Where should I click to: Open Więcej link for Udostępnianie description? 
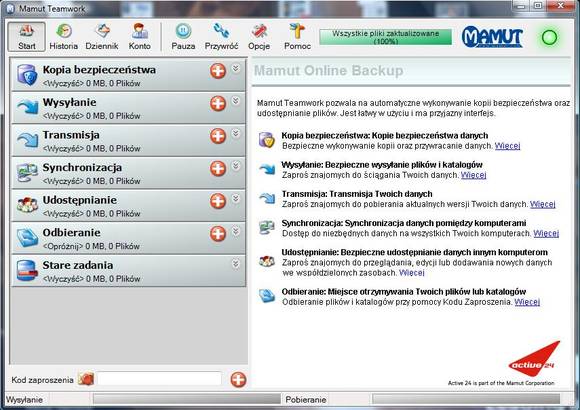pyautogui.click(x=412, y=273)
